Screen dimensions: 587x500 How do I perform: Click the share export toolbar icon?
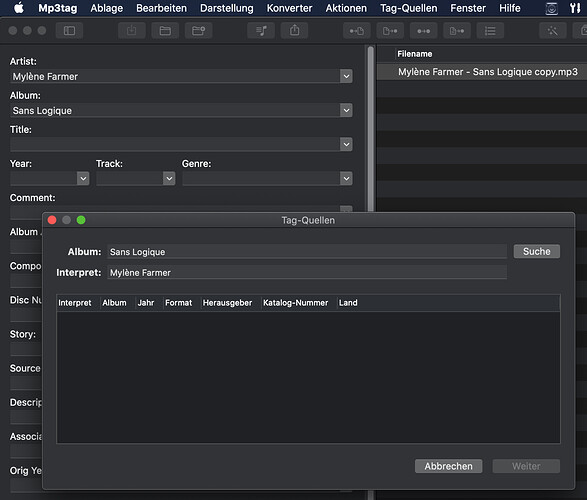point(294,31)
